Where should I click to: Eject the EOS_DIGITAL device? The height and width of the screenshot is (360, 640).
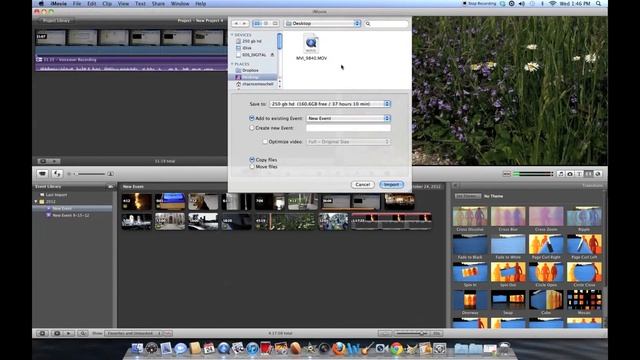(x=272, y=55)
